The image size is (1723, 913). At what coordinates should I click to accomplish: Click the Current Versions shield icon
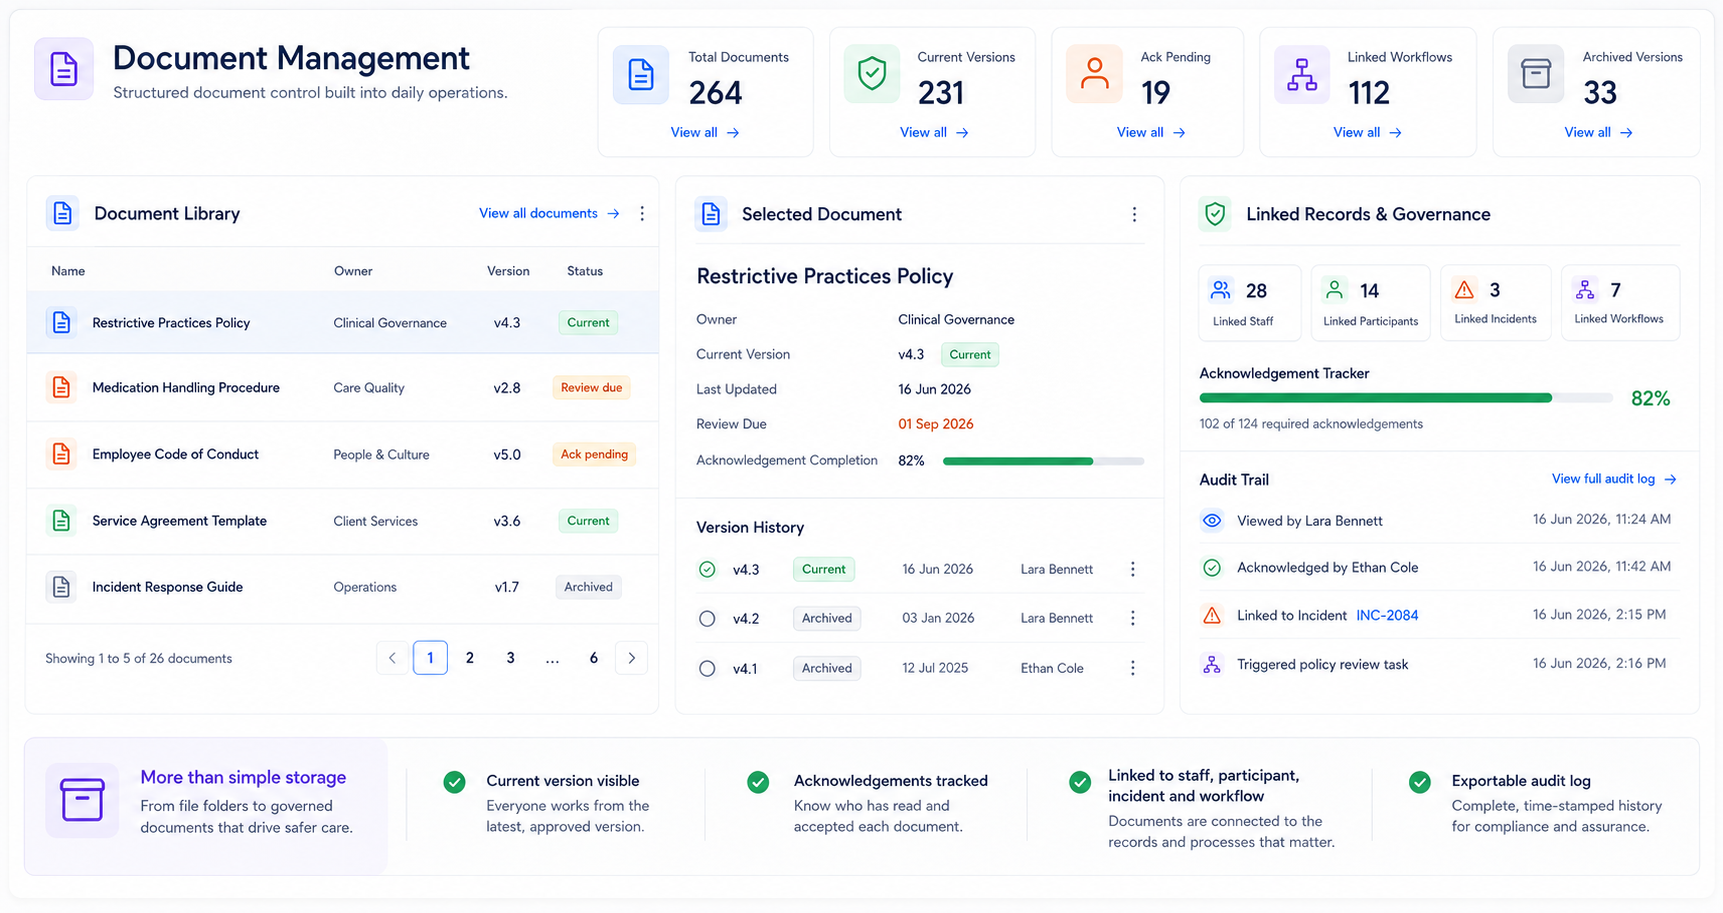point(872,74)
